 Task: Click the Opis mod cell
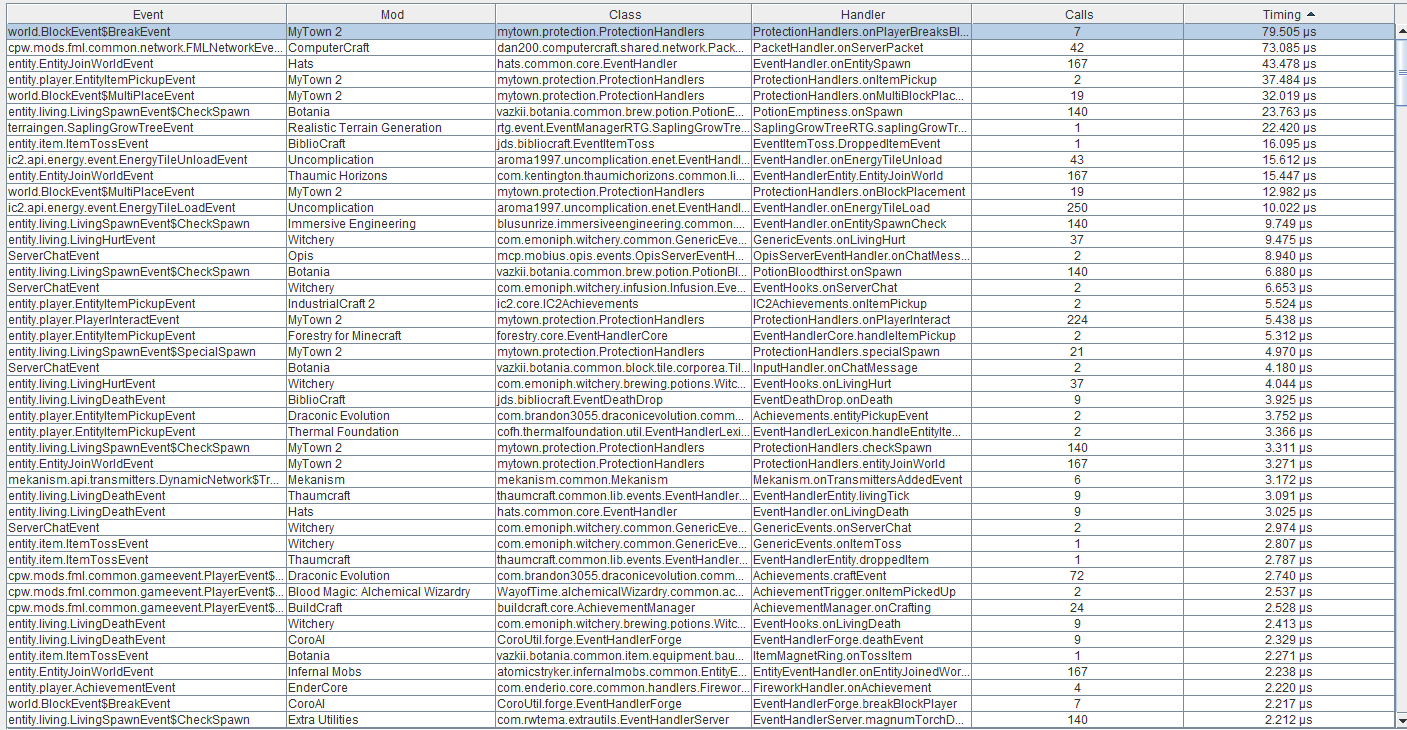click(390, 256)
